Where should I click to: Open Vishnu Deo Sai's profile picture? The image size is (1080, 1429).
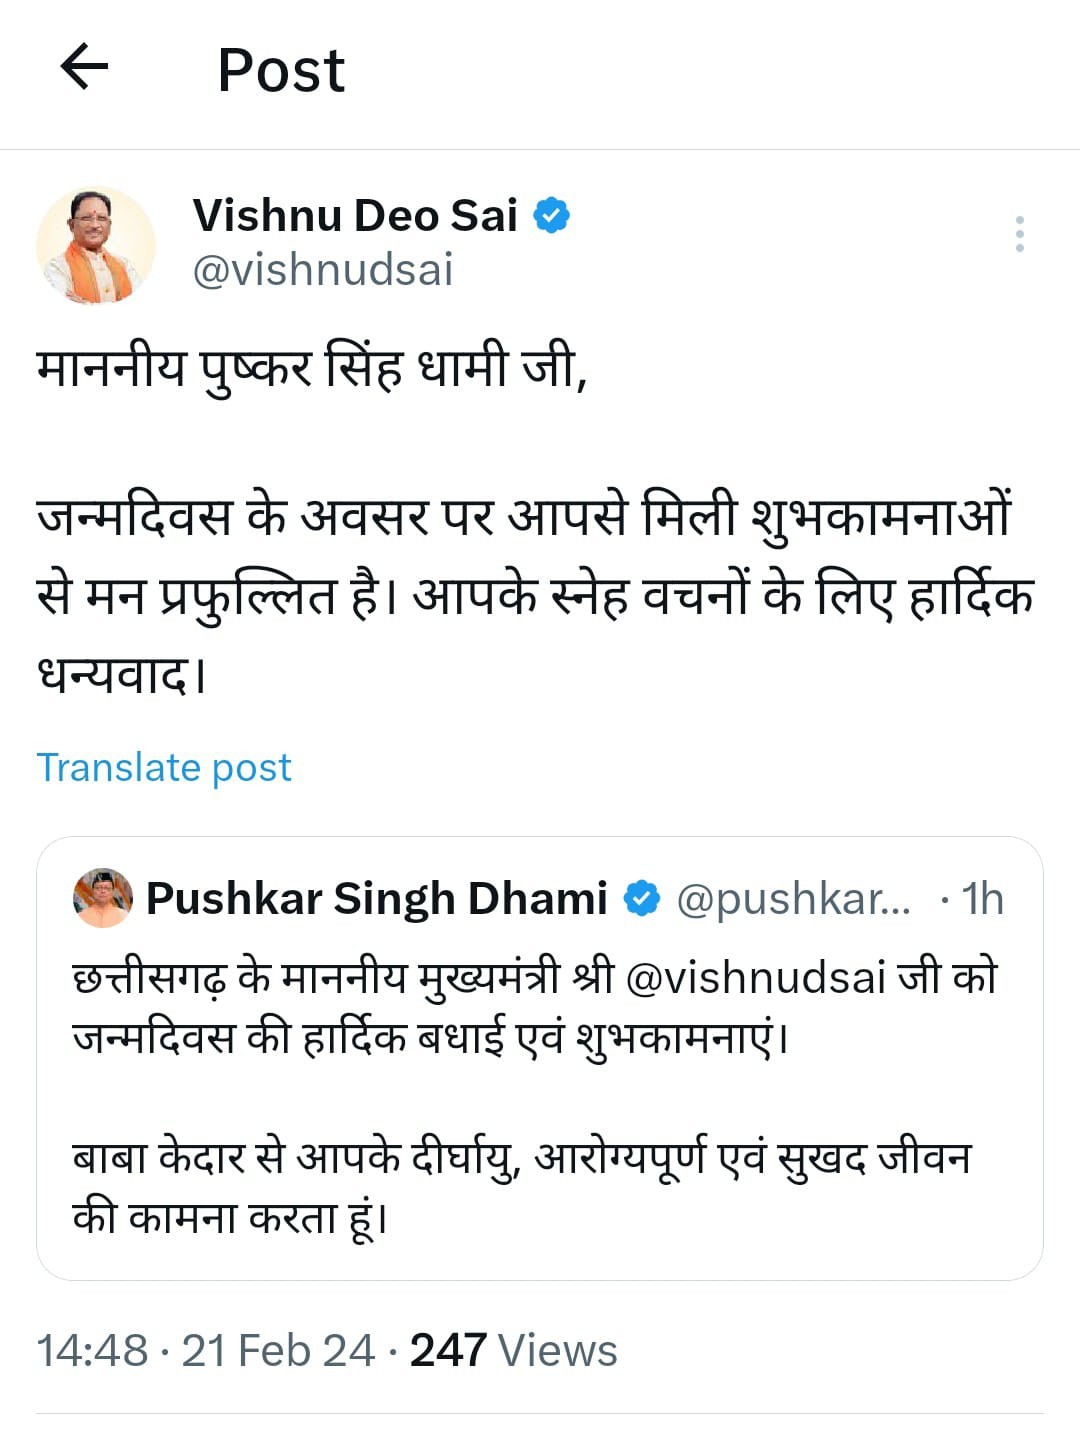point(96,245)
